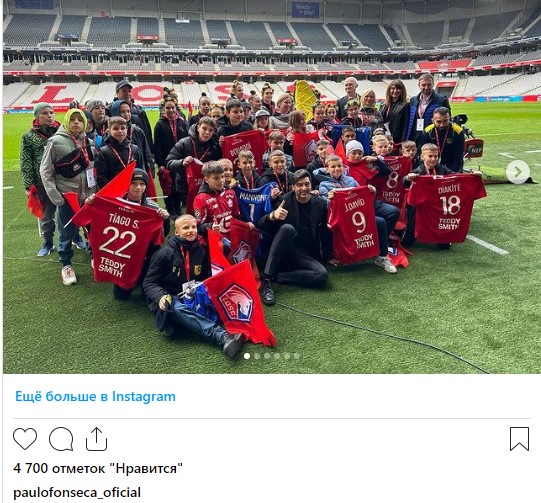Click the Tiago S. 22 jersey in photo
The height and width of the screenshot is (503, 541).
tap(118, 241)
